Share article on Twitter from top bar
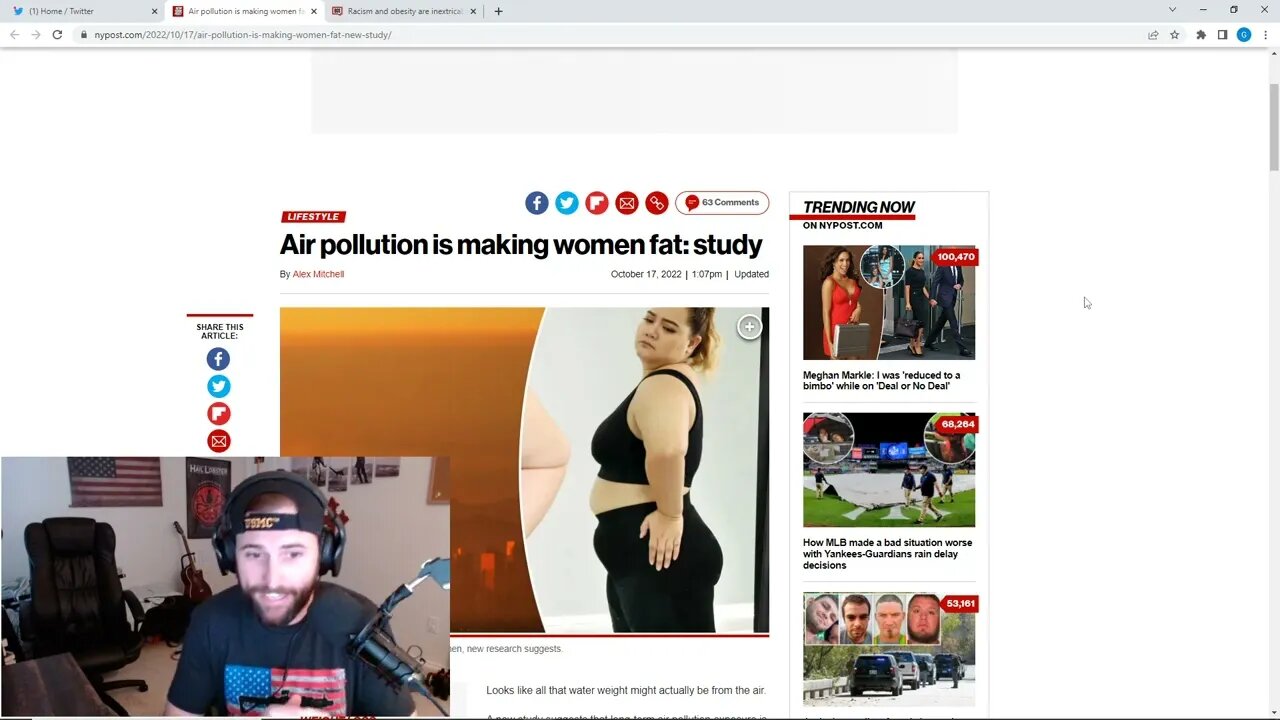 (567, 203)
